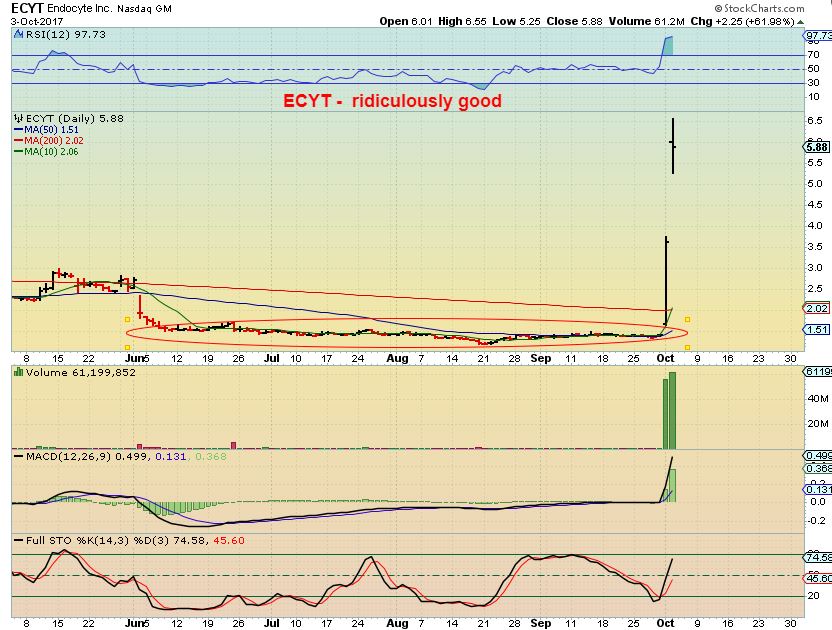
Task: Click the 20 label on the stochastic axis
Action: (813, 596)
